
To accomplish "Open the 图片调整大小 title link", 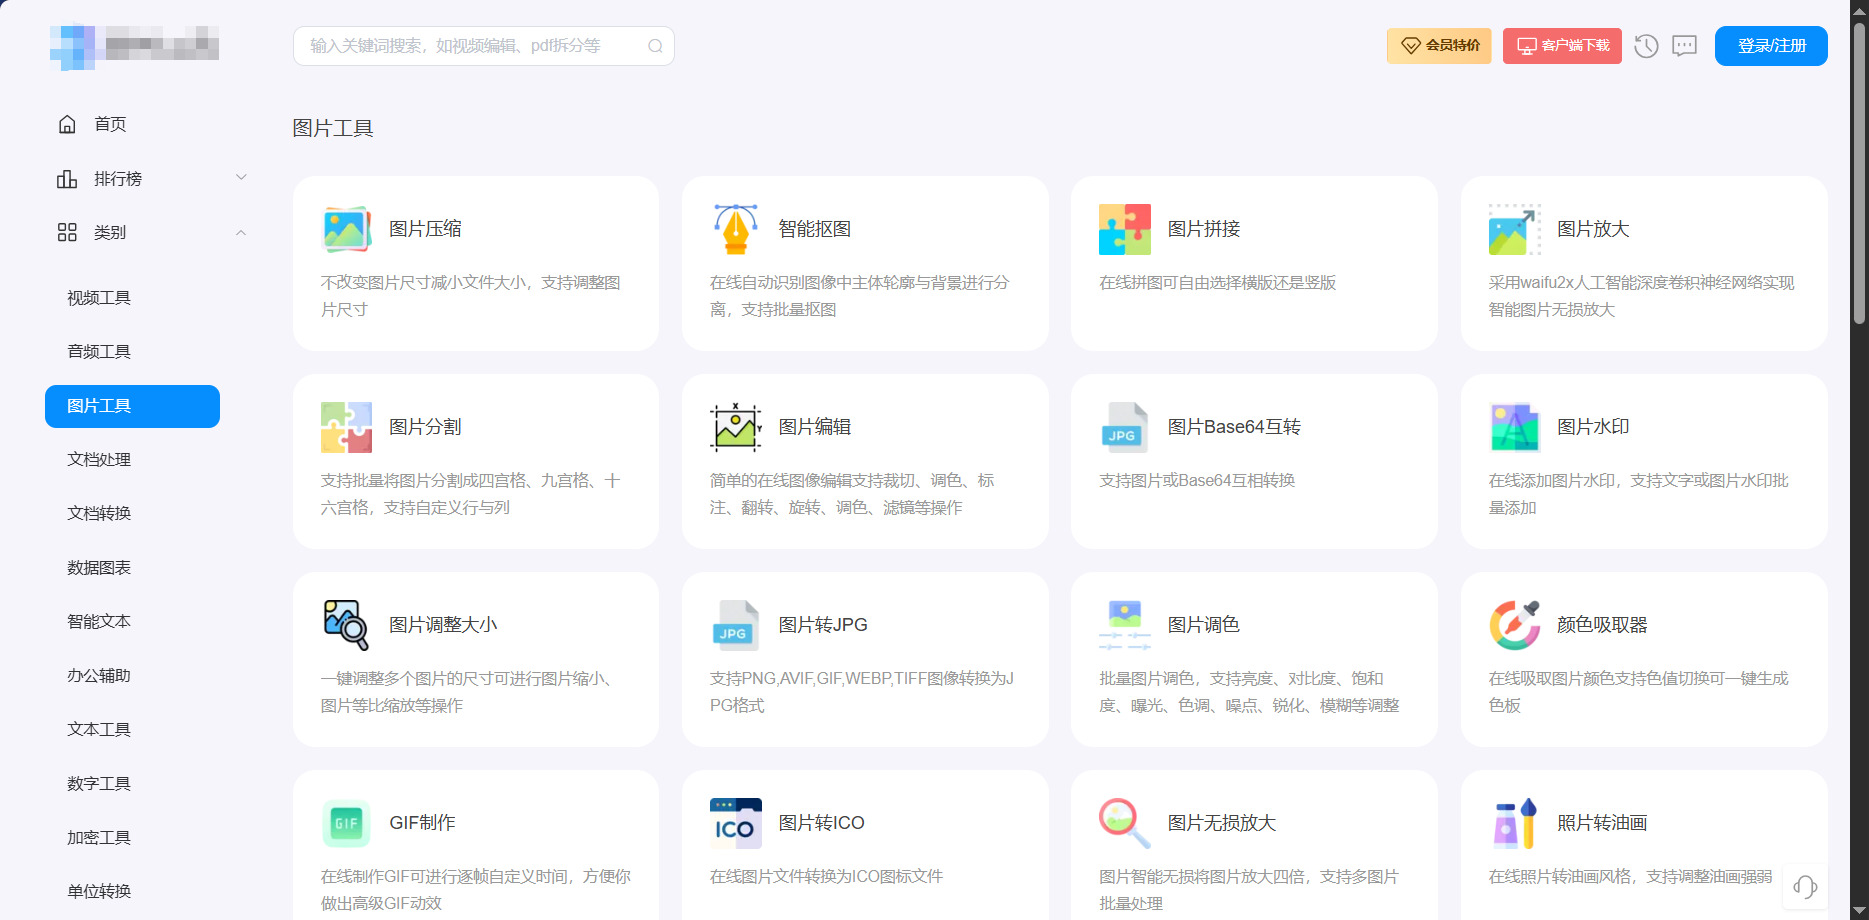I will (x=443, y=625).
